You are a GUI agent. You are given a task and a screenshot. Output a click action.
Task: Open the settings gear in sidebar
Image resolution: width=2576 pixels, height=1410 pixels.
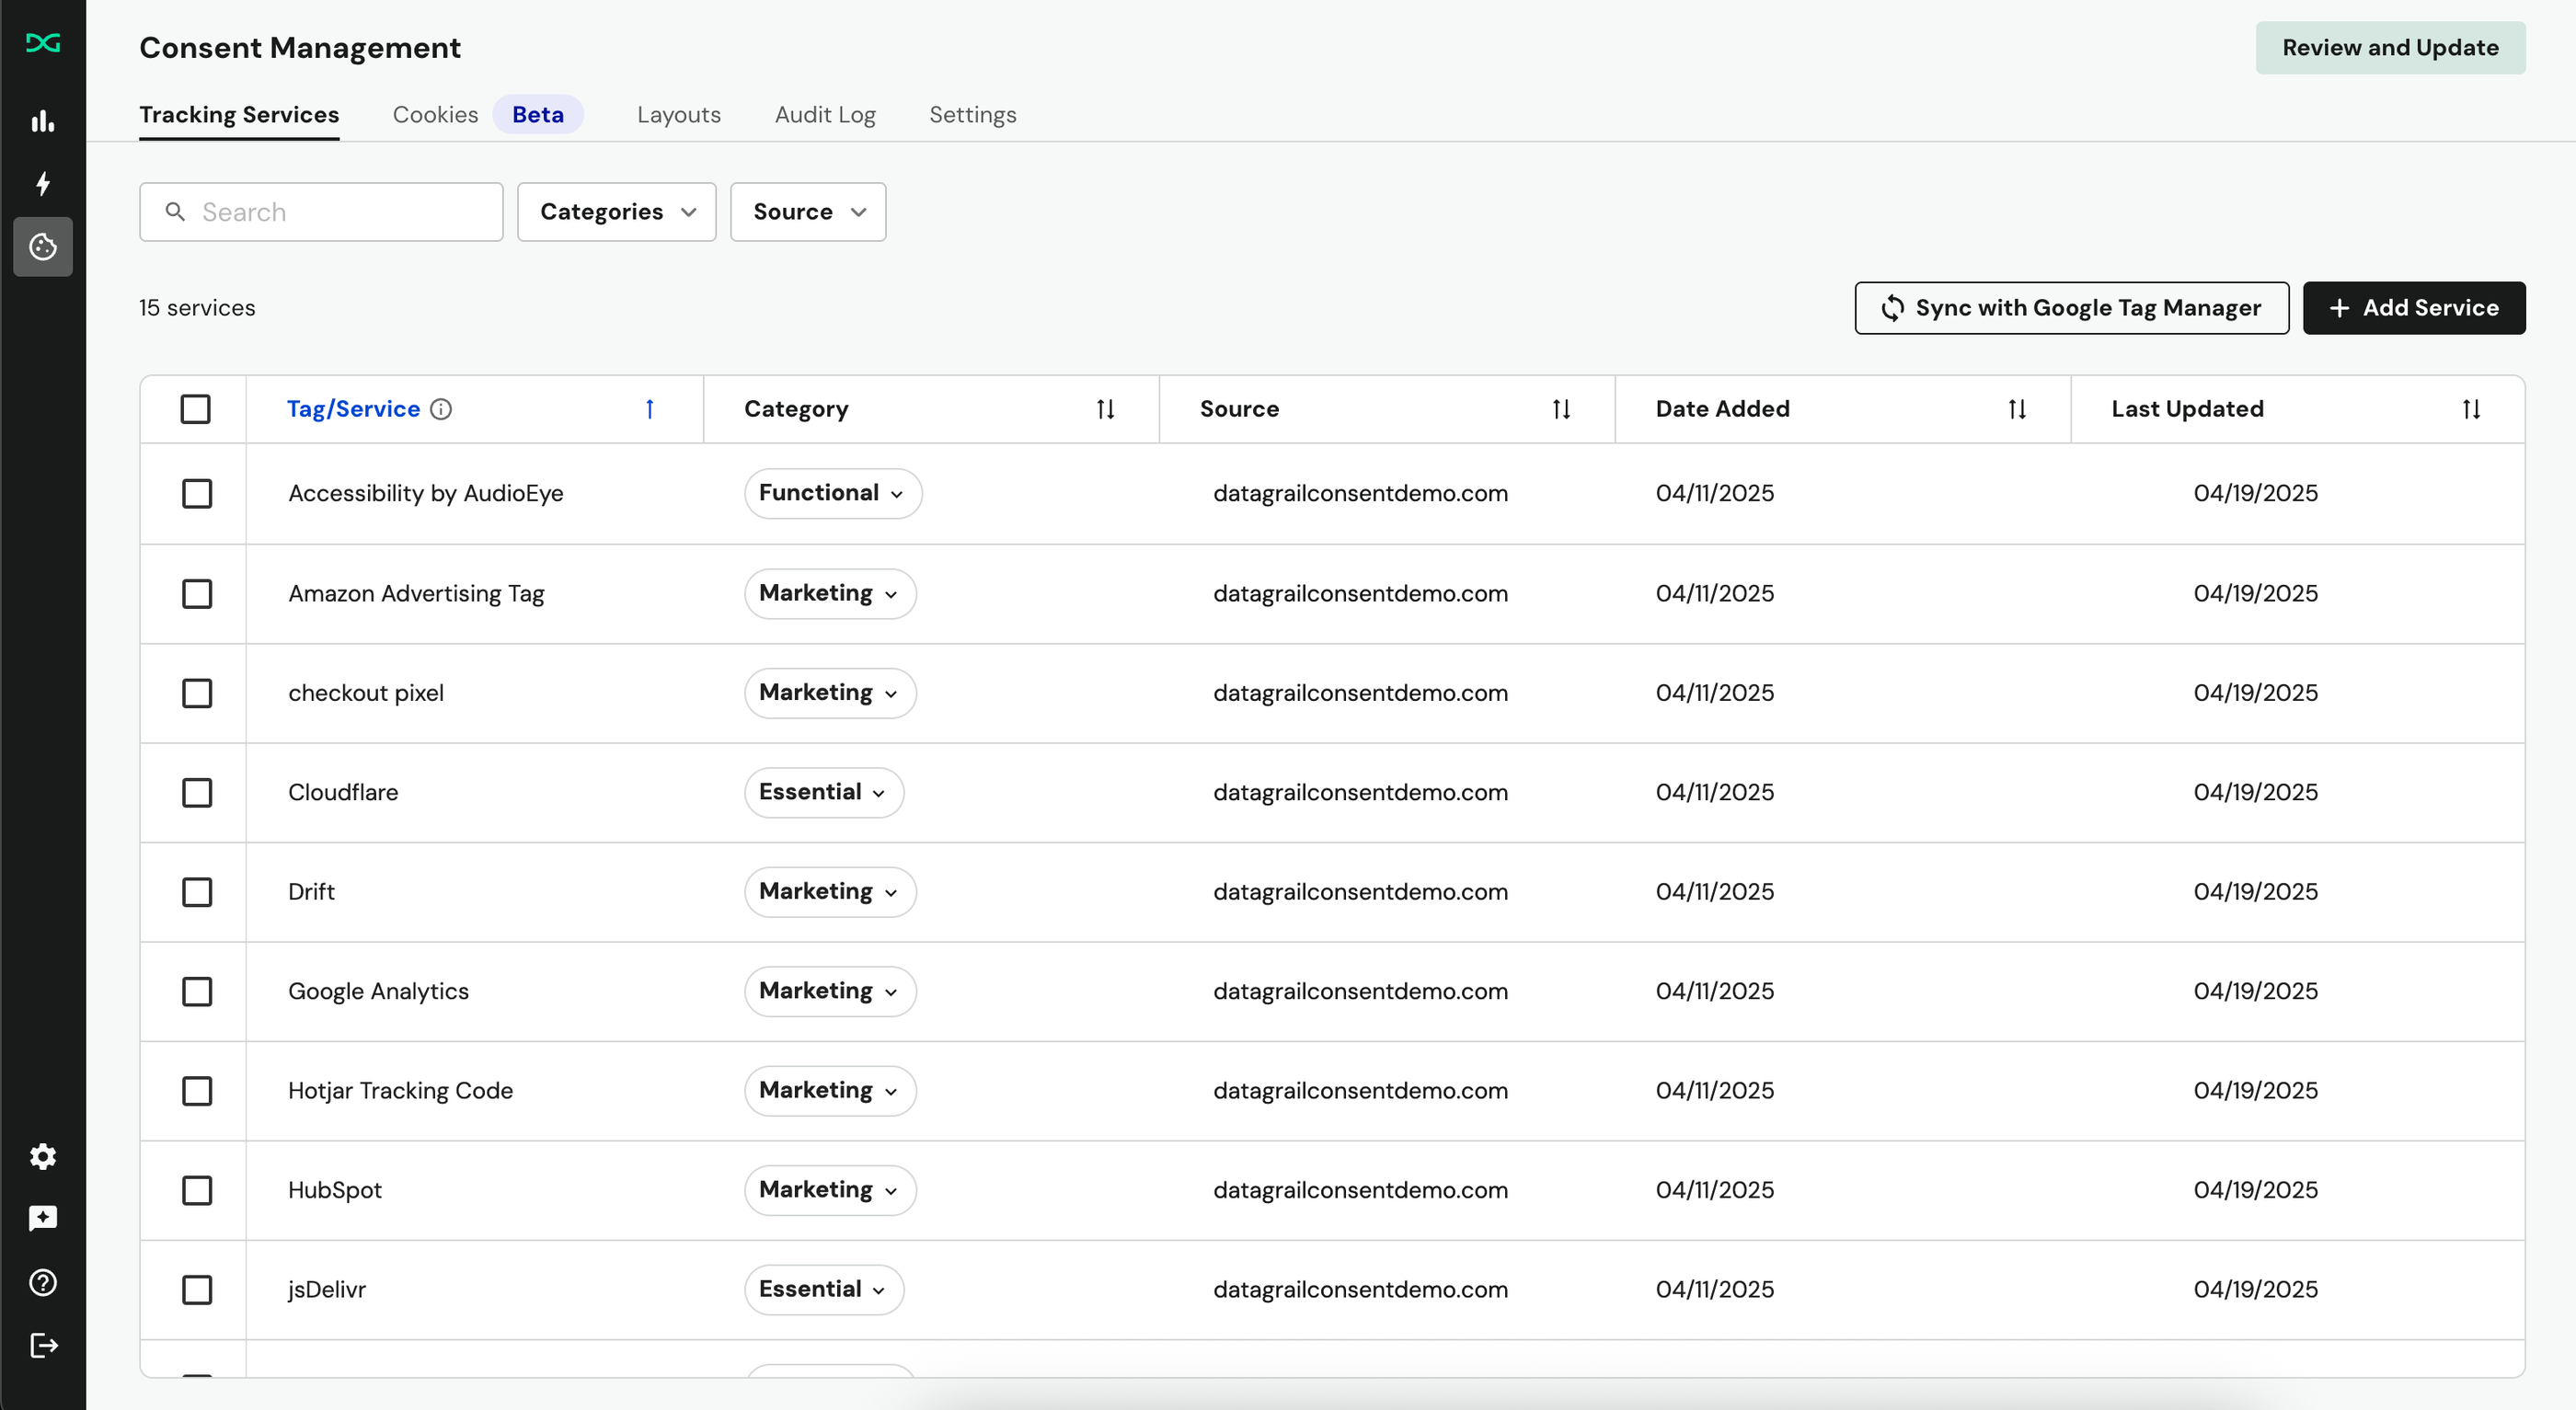[x=43, y=1156]
